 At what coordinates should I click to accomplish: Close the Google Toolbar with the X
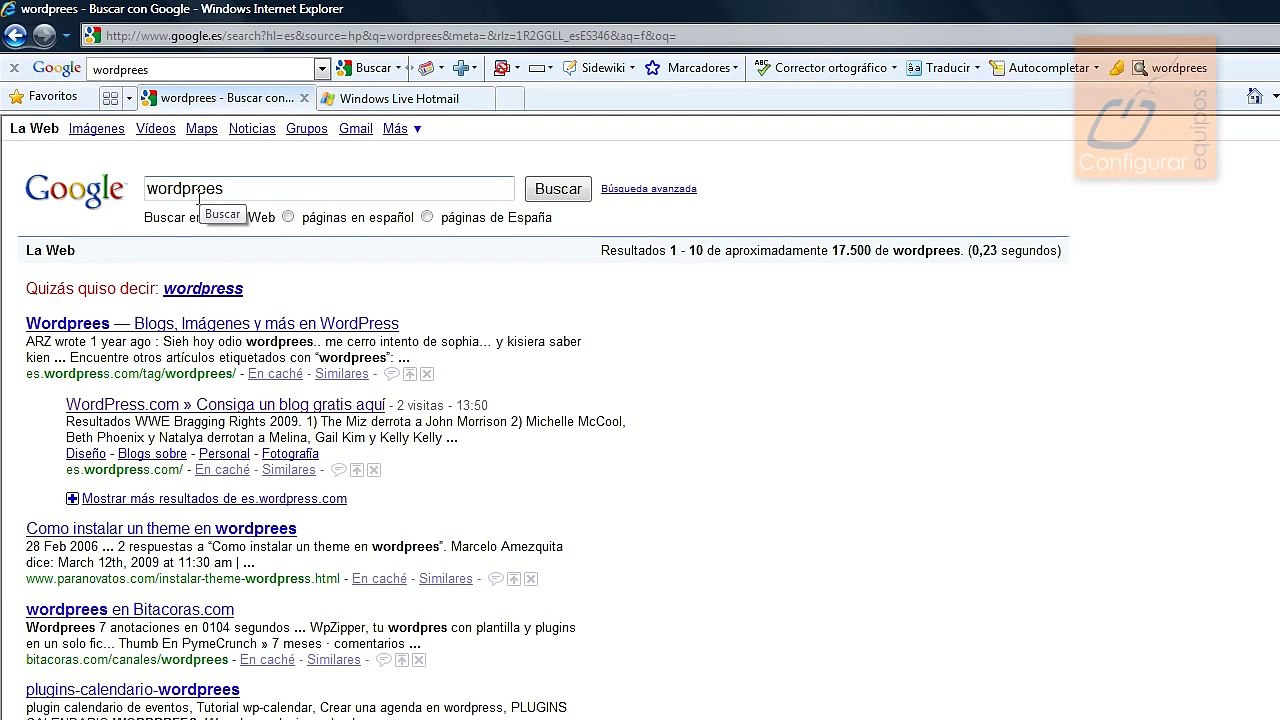point(14,68)
